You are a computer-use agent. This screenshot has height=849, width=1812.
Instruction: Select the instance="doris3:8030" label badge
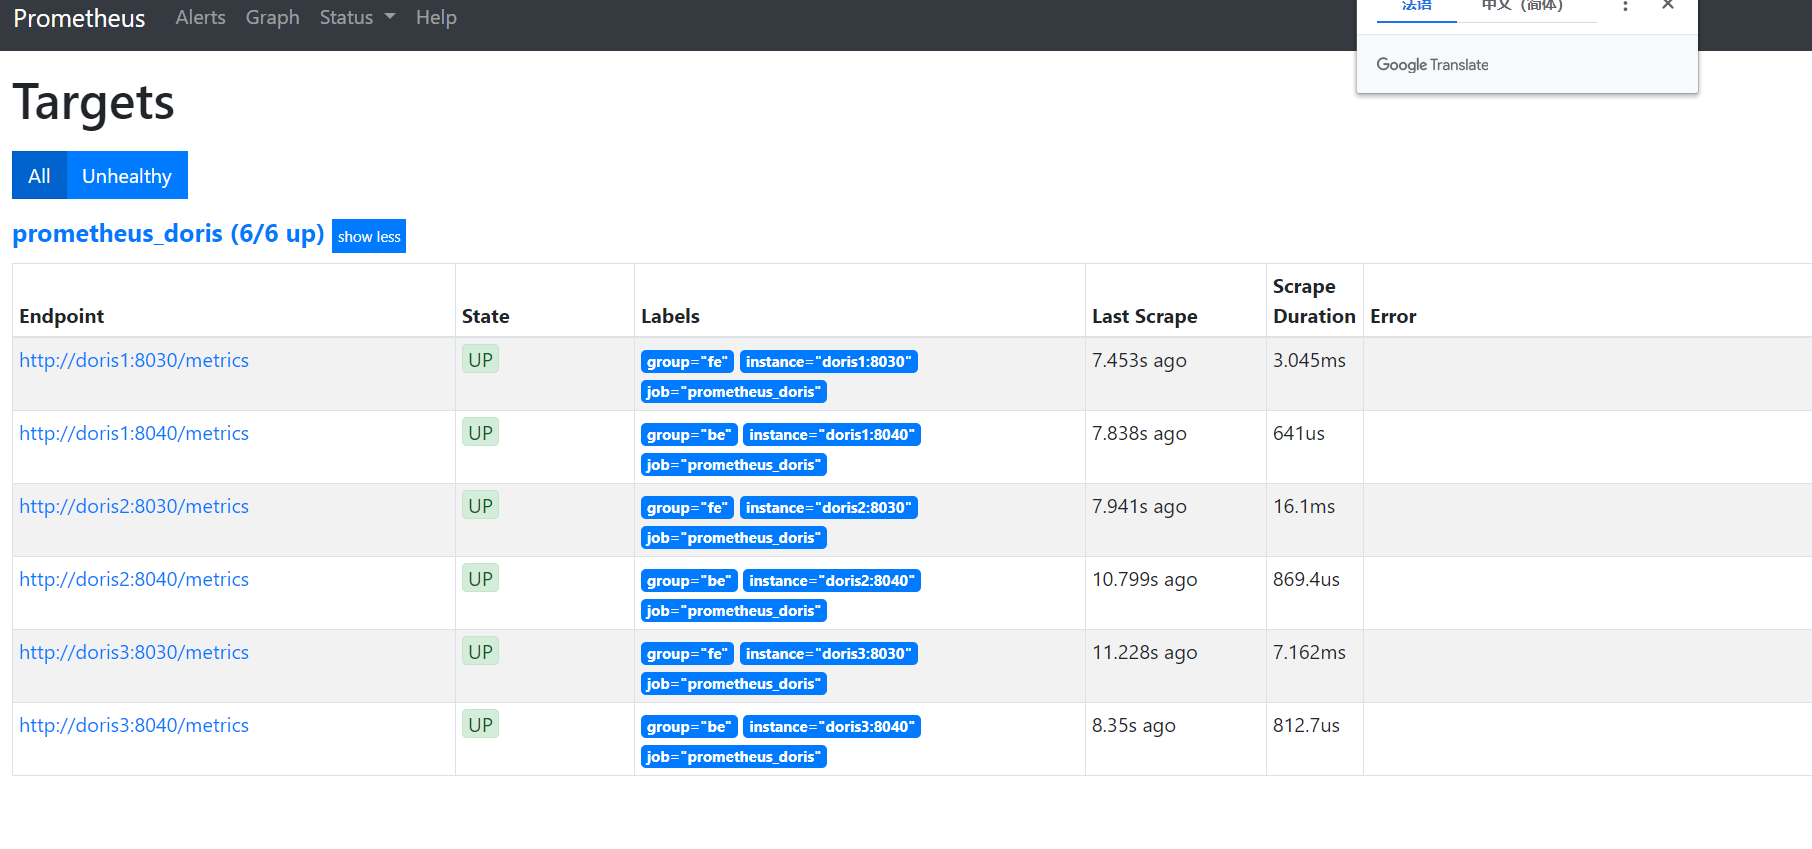[x=829, y=654]
